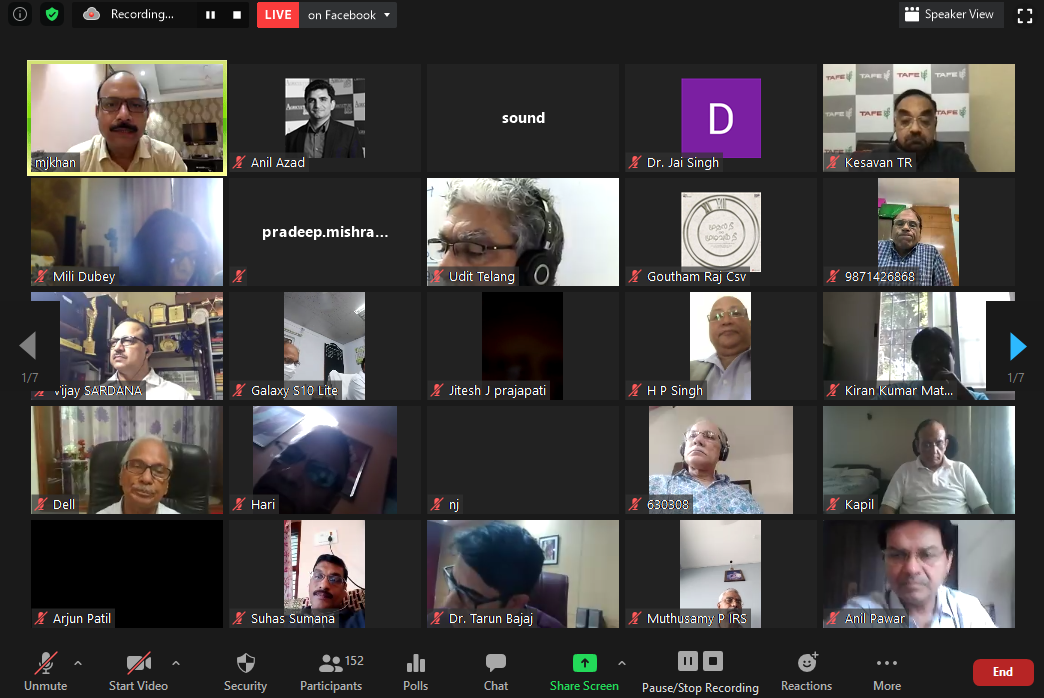Enter full screen mode
Viewport: 1044px width, 698px height.
tap(1024, 15)
